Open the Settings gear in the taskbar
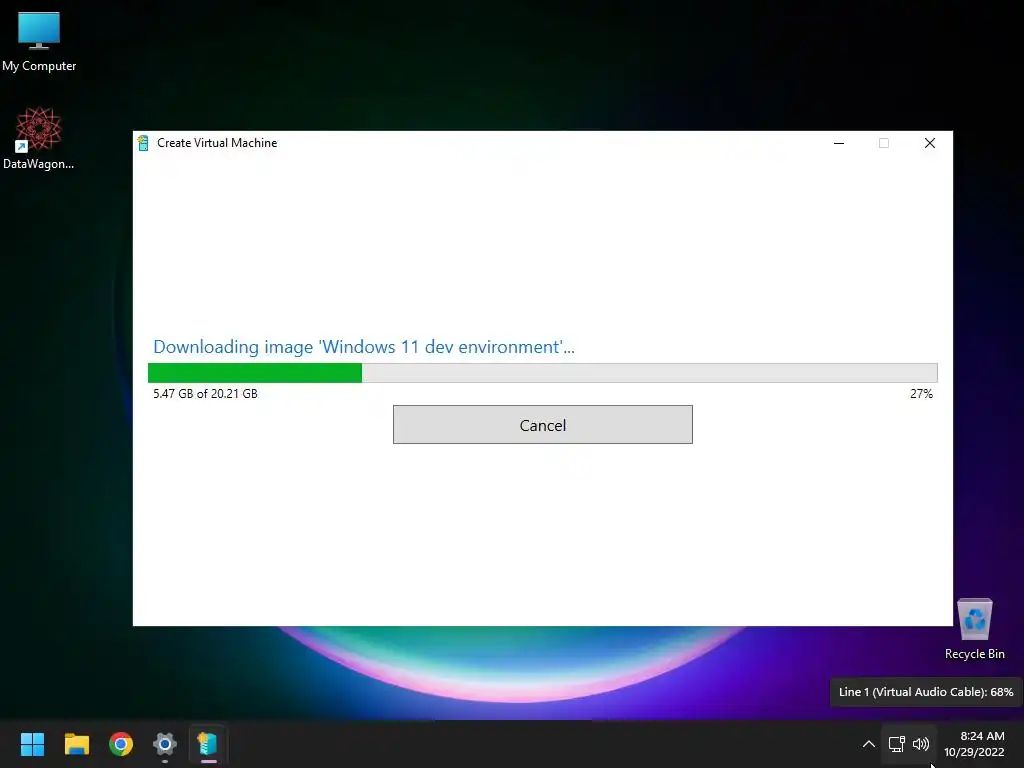This screenshot has width=1024, height=768. [165, 744]
